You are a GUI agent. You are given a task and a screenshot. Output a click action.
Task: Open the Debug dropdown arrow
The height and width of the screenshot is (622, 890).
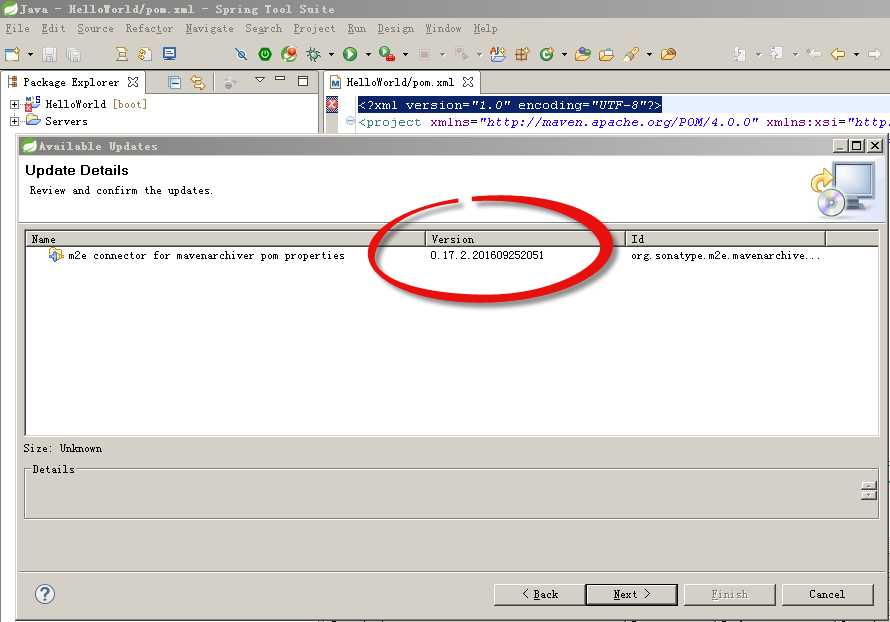click(331, 54)
